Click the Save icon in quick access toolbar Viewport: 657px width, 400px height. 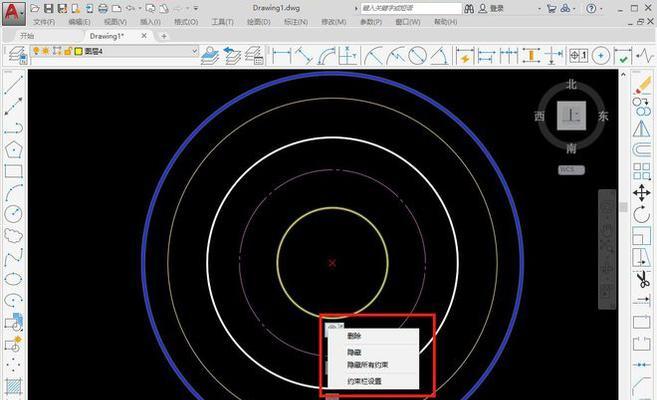click(49, 8)
